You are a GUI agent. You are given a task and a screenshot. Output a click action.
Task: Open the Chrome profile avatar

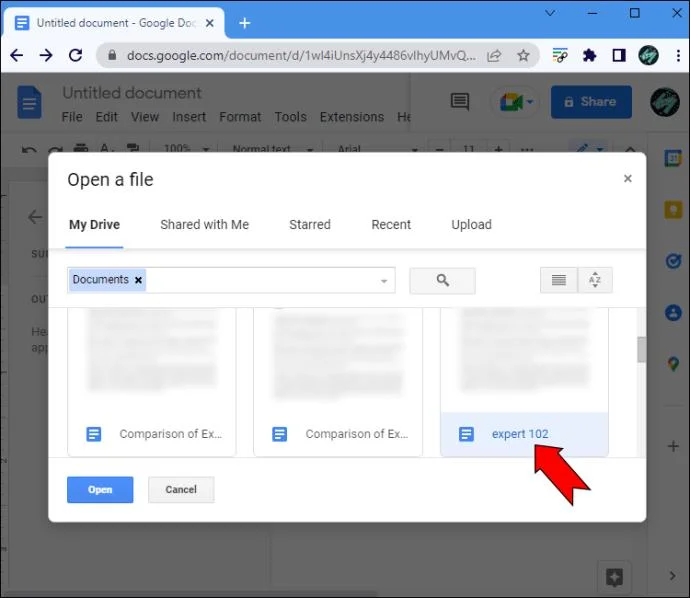tap(648, 55)
